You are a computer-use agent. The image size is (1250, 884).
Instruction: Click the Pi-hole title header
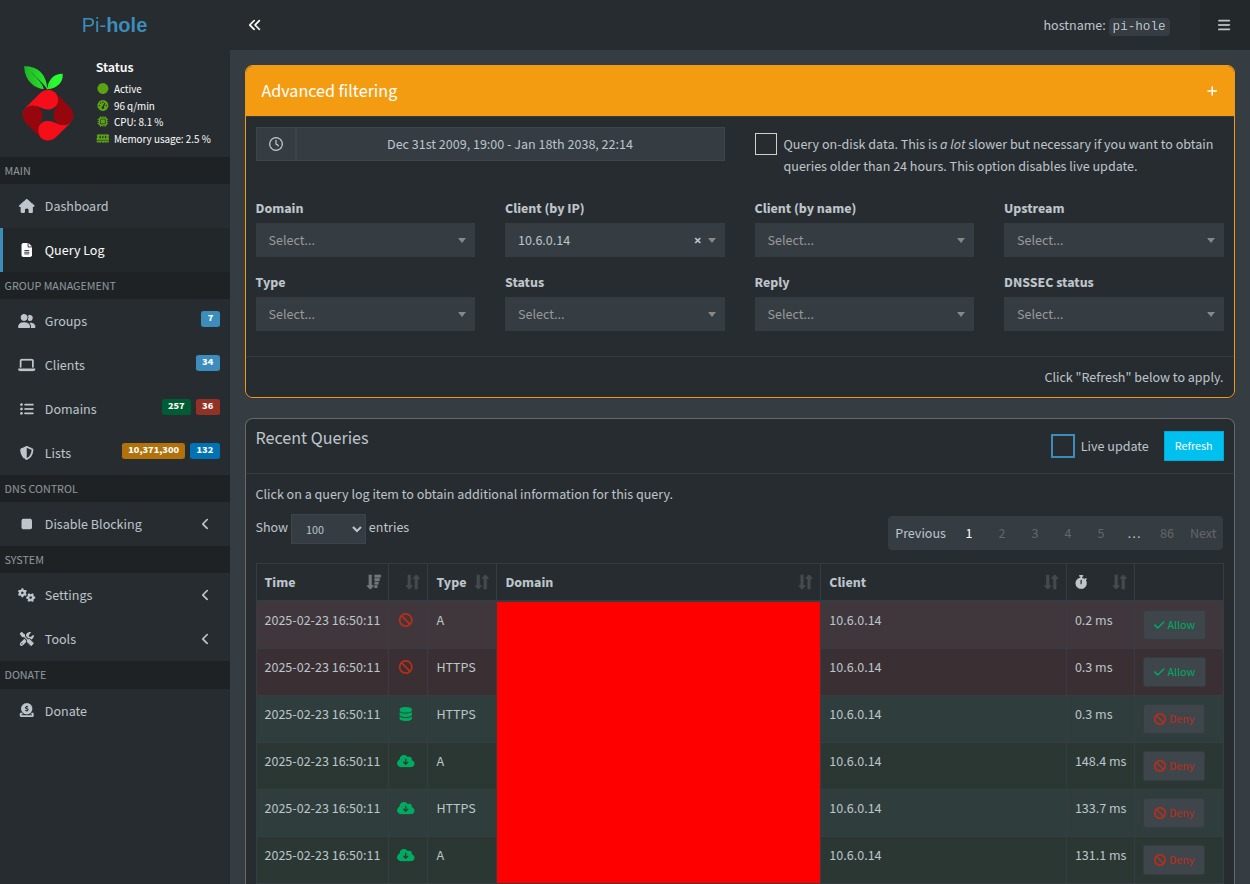tap(115, 25)
